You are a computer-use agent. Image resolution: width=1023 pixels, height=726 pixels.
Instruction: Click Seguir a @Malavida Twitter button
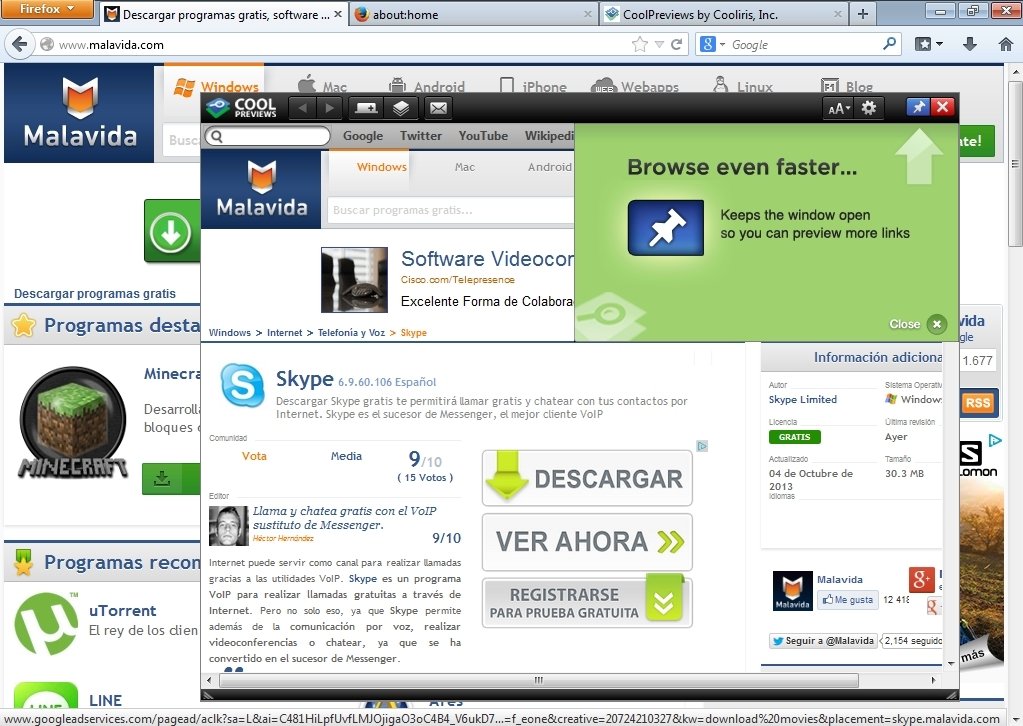click(x=823, y=641)
